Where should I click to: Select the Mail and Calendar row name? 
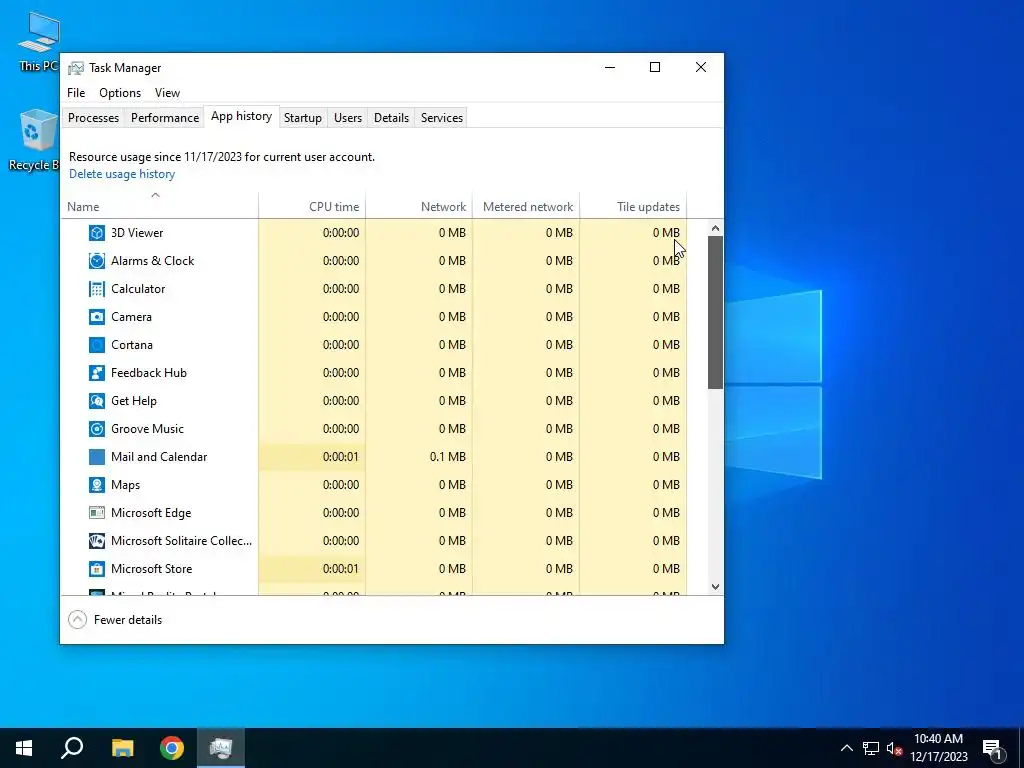point(159,457)
